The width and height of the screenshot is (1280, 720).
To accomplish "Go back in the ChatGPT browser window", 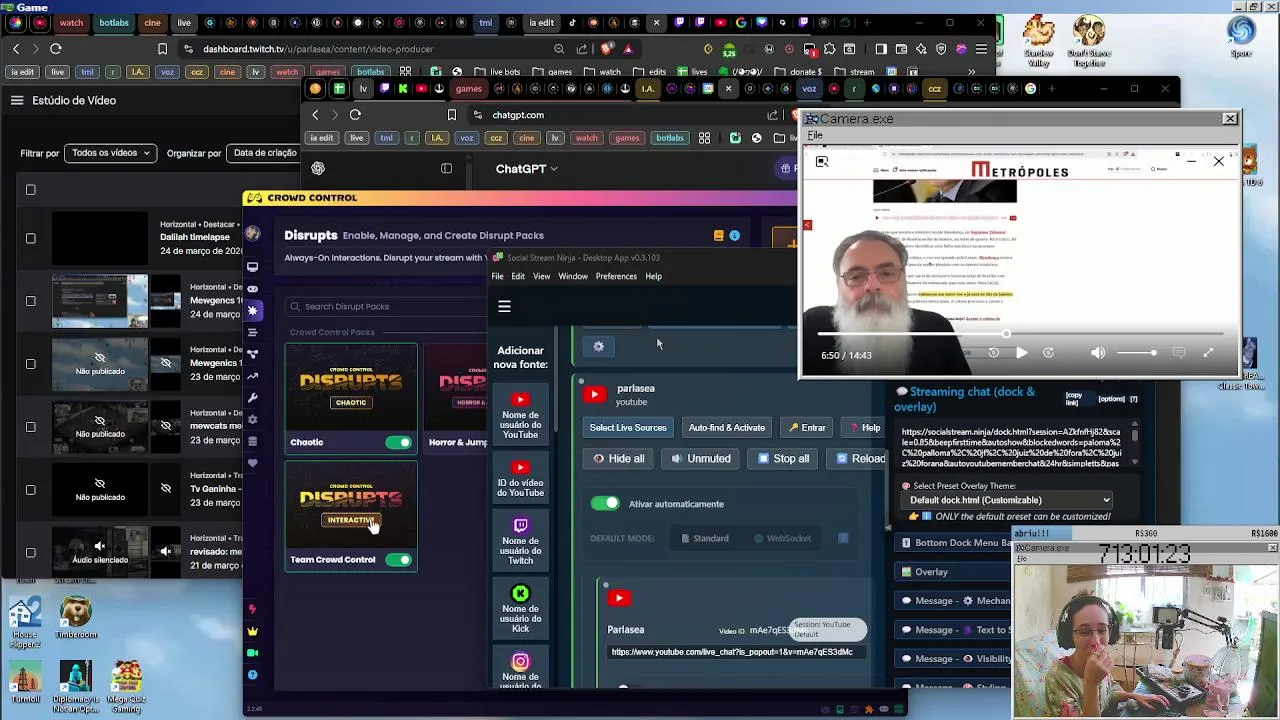I will click(315, 115).
